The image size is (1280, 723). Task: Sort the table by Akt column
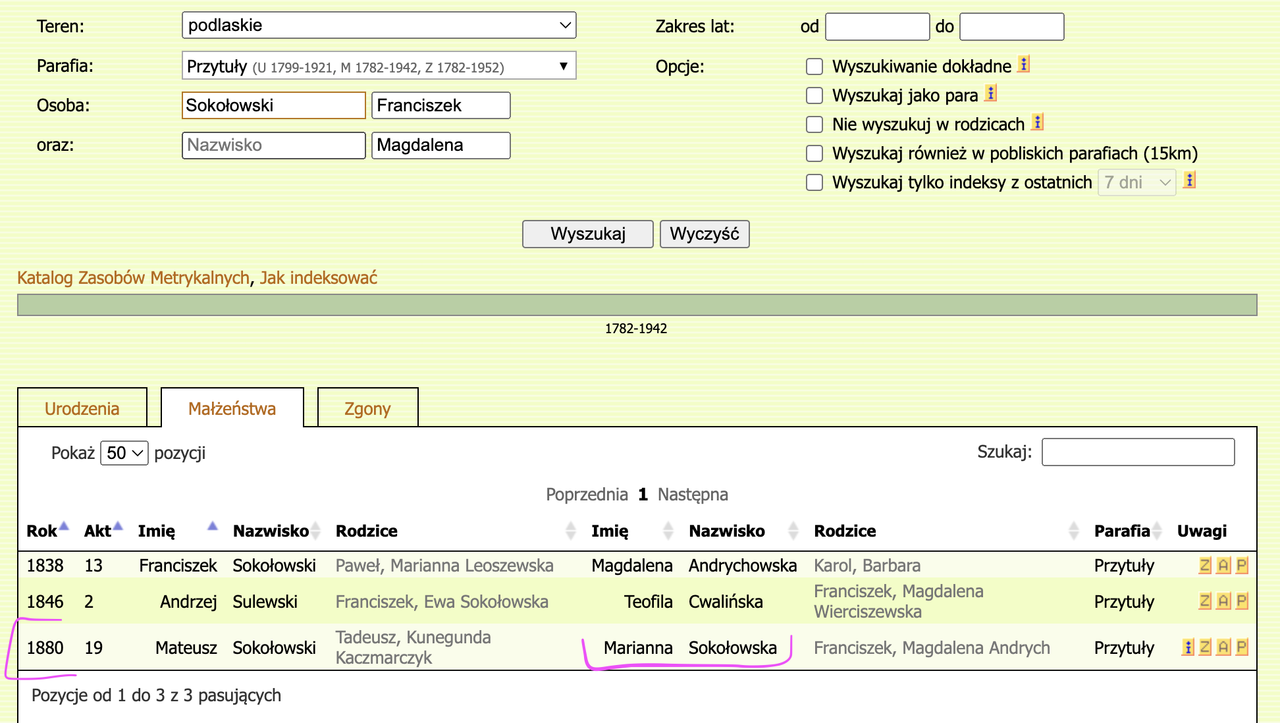coord(103,531)
